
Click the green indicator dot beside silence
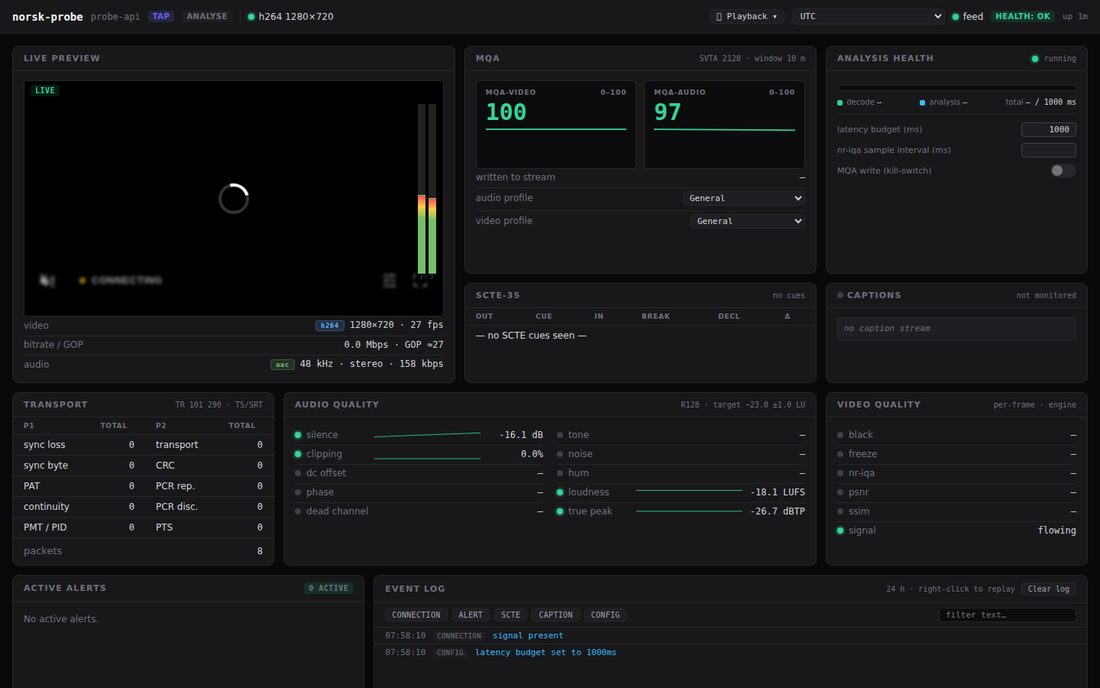pos(298,435)
